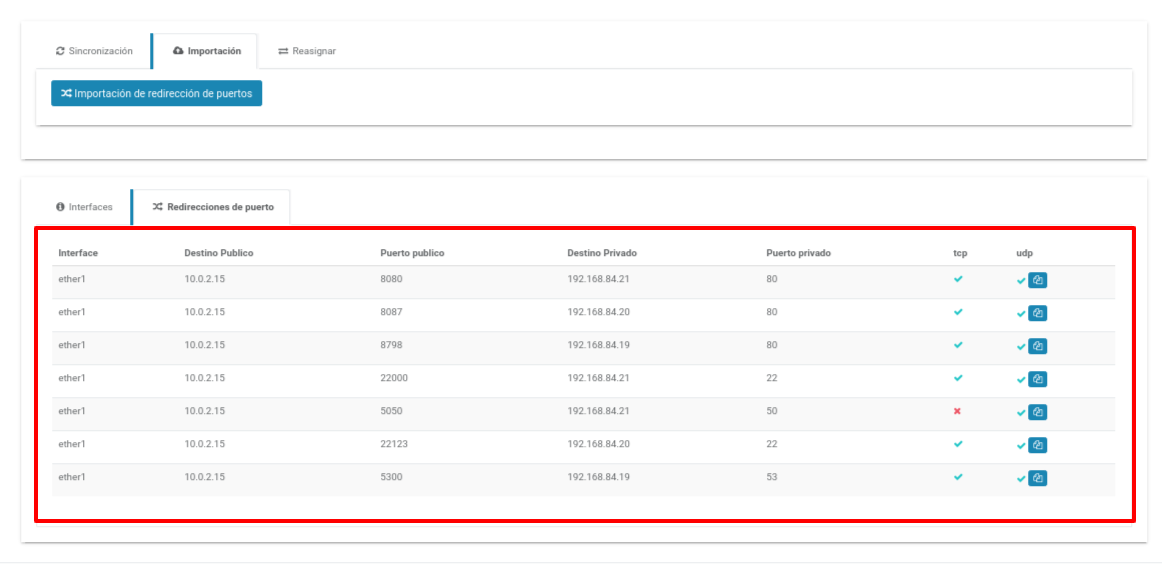Screen dimensions: 1162x564
Task: Click the udp check mark in the 5050 row
Action: pyautogui.click(x=1021, y=413)
